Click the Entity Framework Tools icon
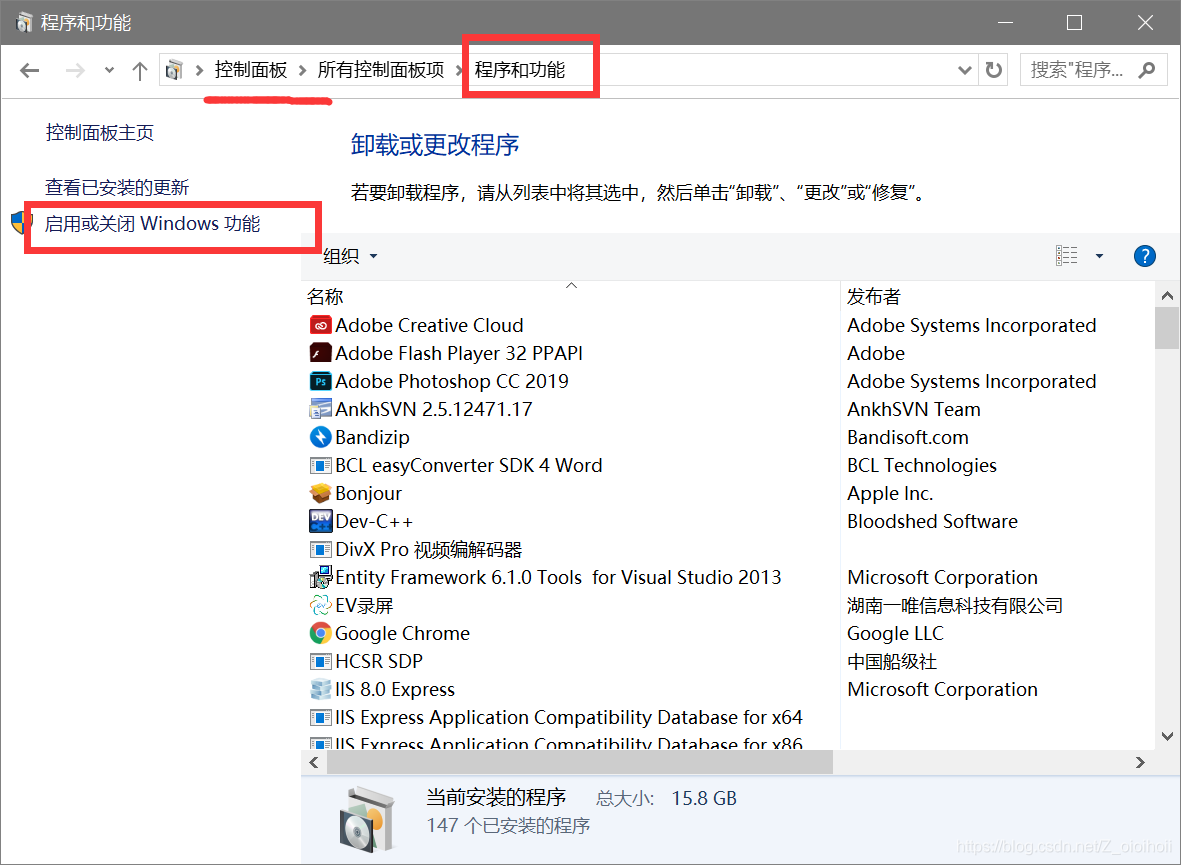1181x865 pixels. [321, 577]
